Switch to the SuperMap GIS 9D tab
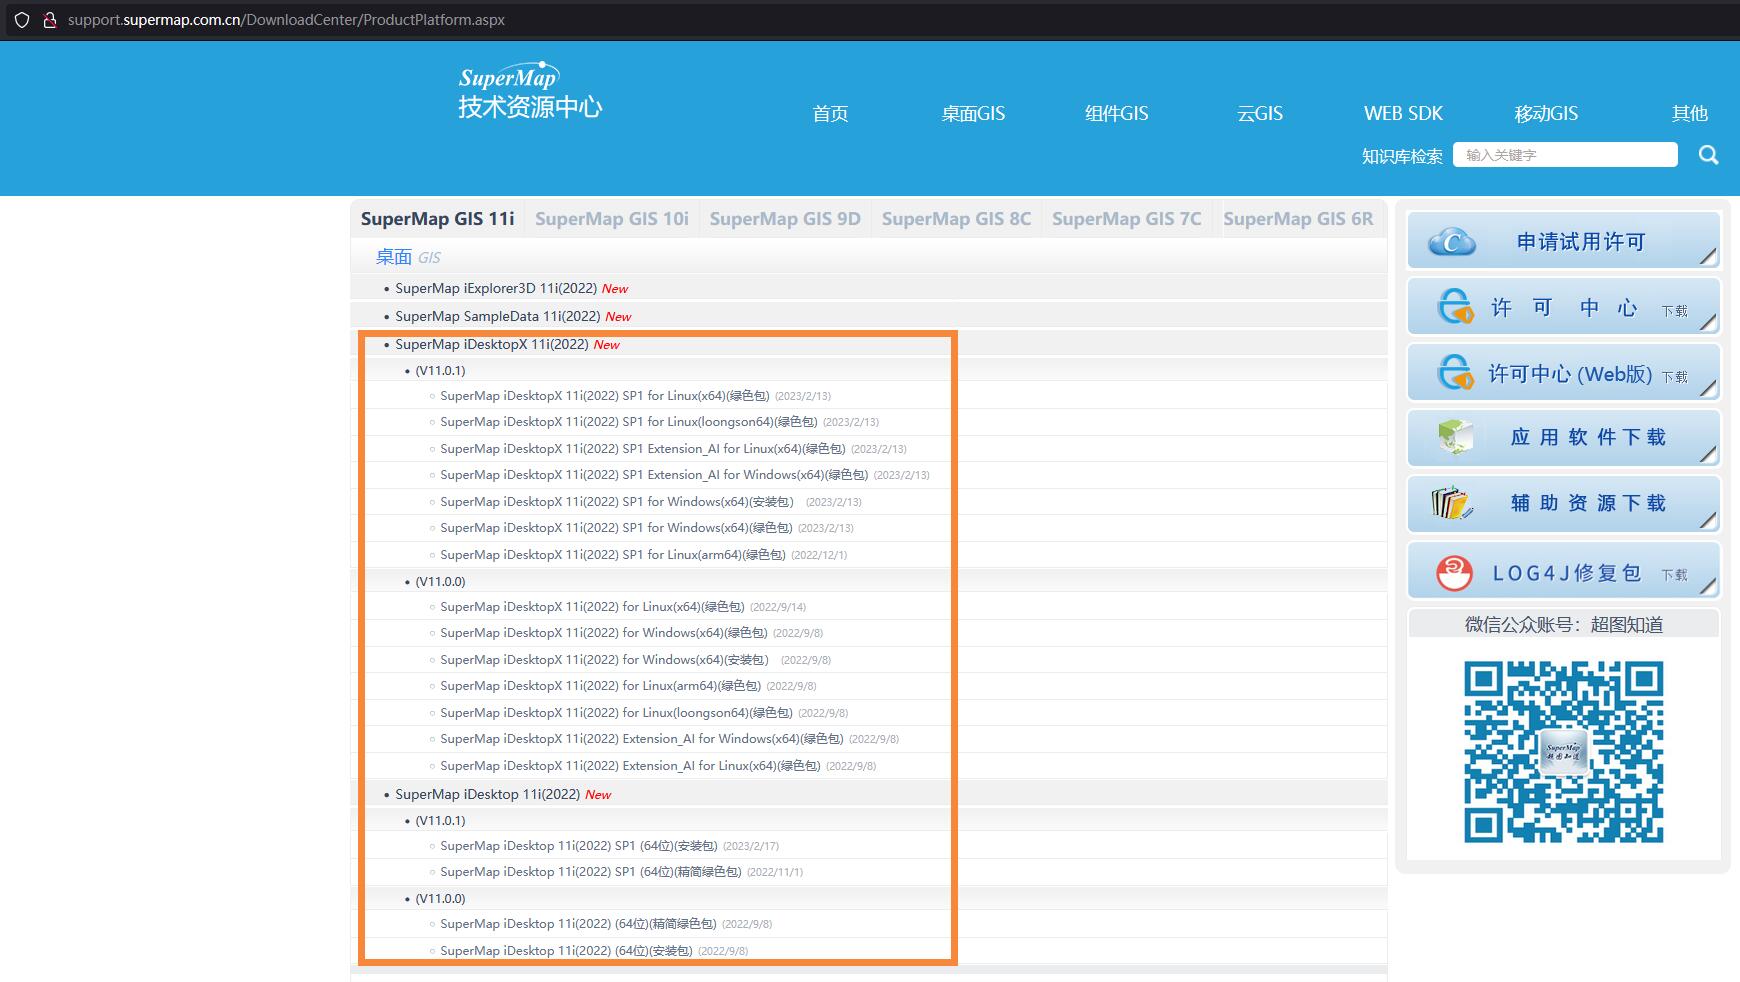The image size is (1740, 982). click(785, 219)
